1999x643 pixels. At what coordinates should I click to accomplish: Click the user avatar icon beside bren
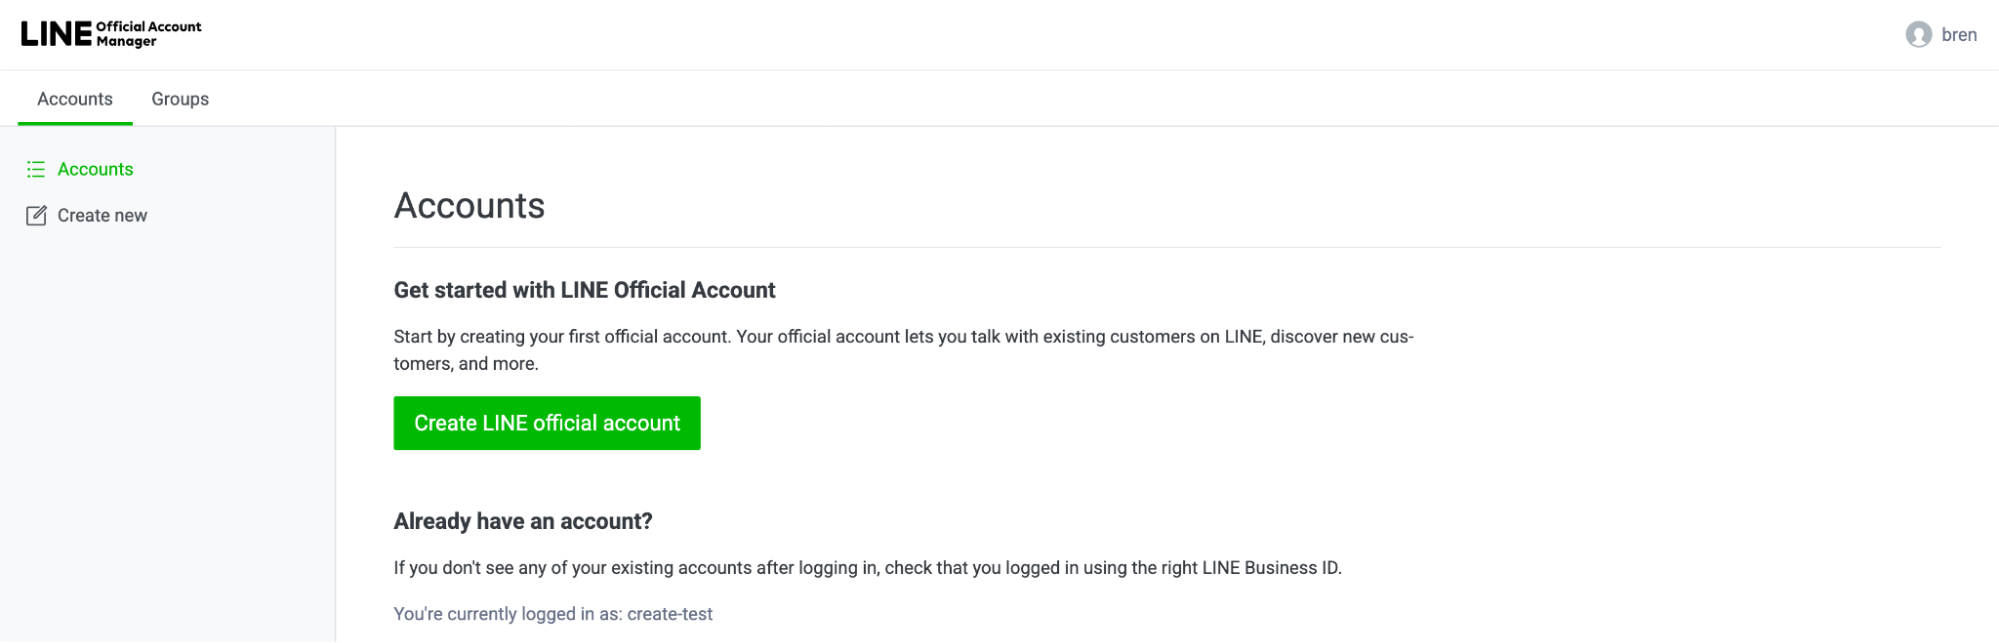pos(1918,35)
